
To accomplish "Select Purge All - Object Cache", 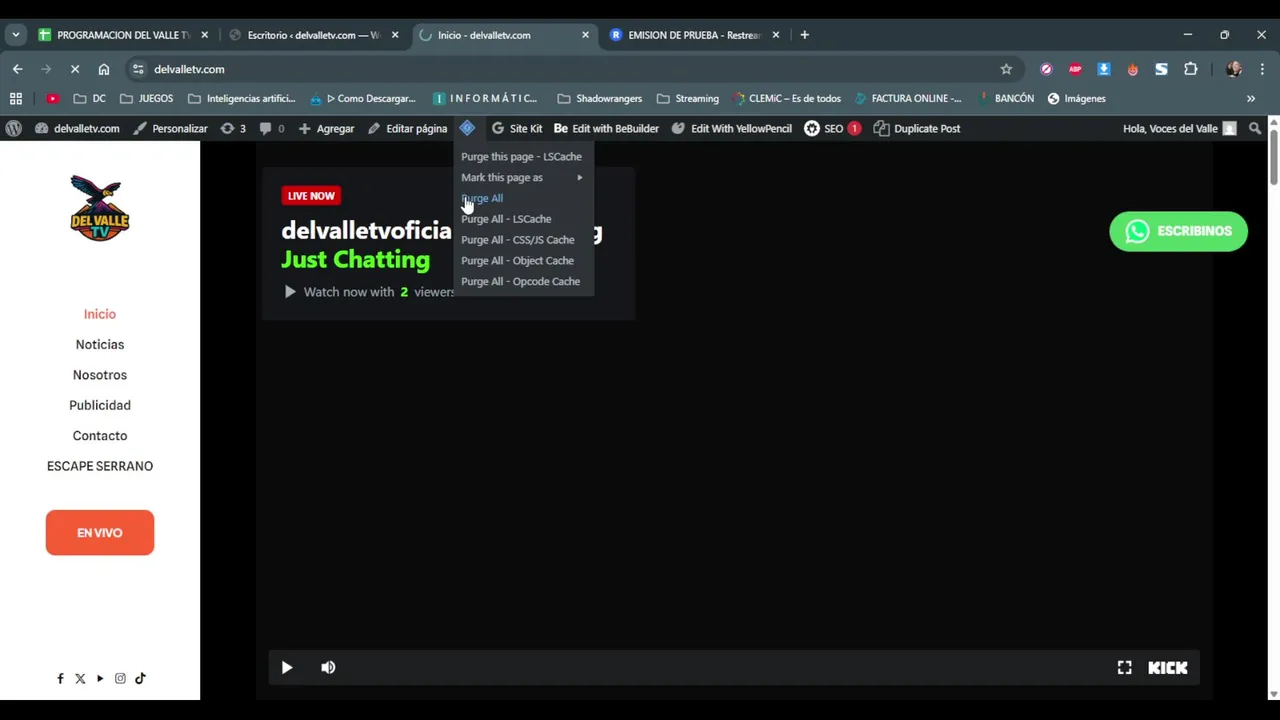I will 517,261.
